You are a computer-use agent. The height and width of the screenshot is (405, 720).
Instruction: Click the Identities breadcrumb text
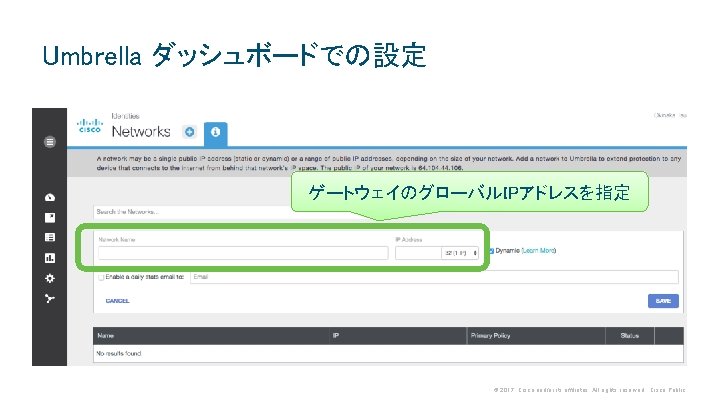coord(125,116)
